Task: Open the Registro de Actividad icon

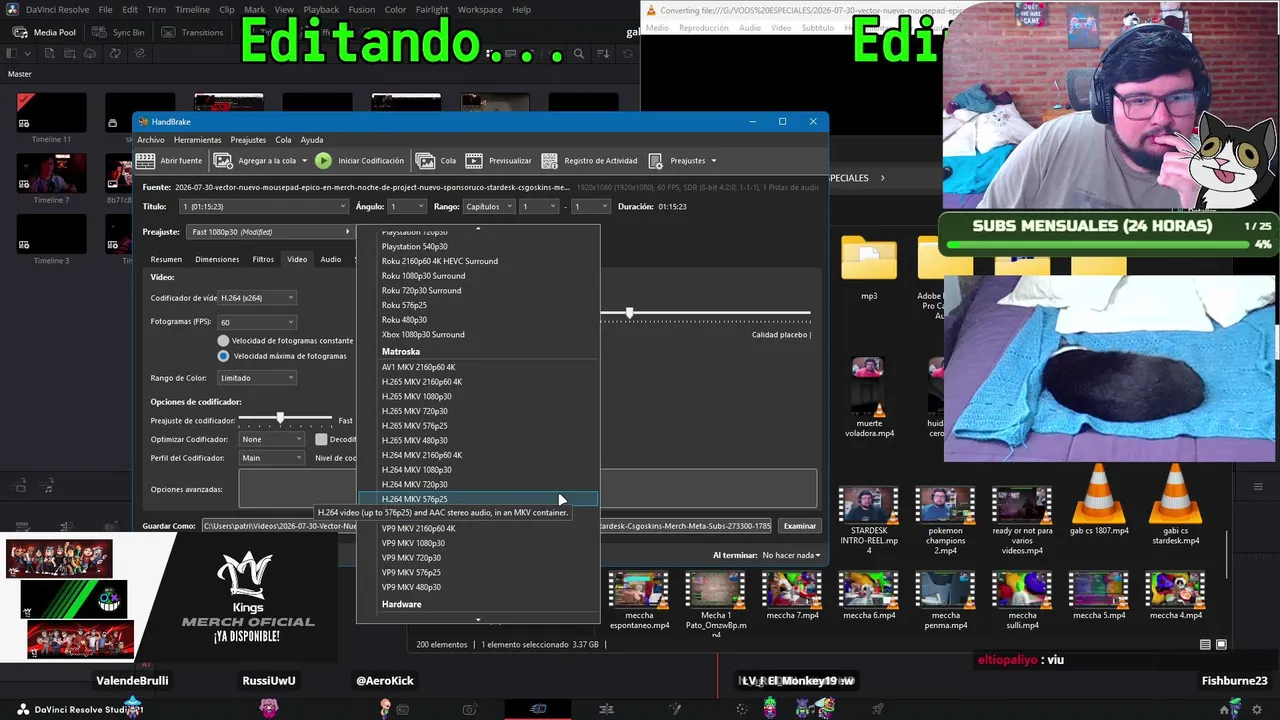Action: [549, 160]
